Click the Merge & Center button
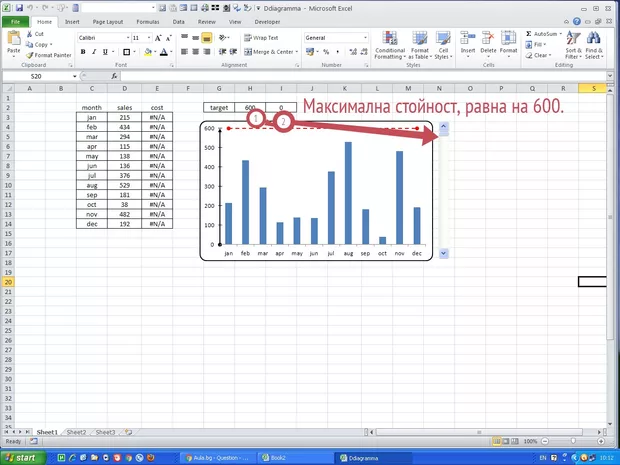This screenshot has height=465, width=620. coord(270,52)
